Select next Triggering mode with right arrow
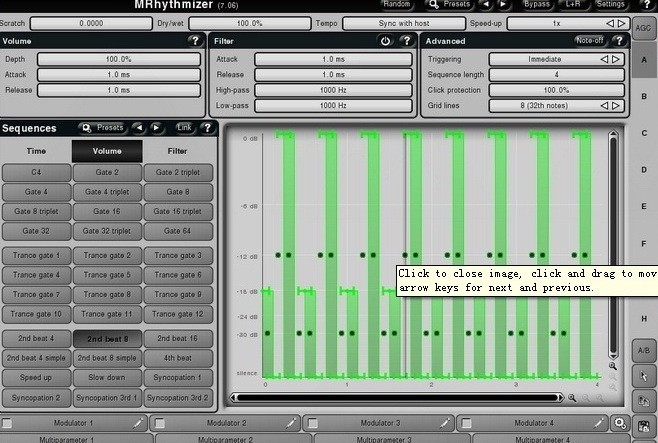 pyautogui.click(x=616, y=59)
